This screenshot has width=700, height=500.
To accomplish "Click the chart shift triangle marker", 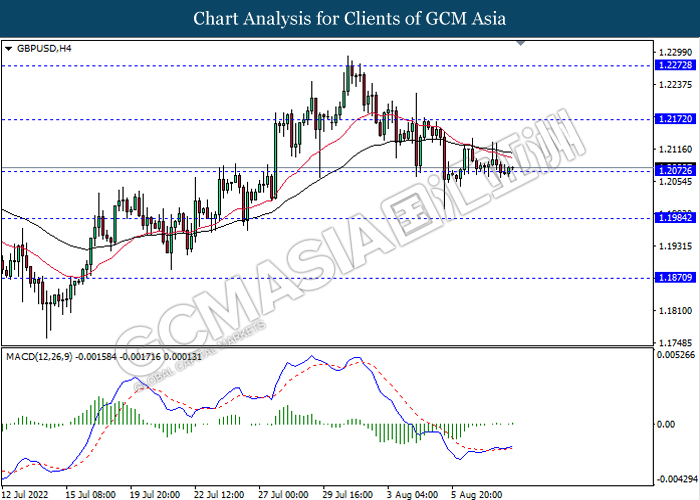I will point(521,43).
